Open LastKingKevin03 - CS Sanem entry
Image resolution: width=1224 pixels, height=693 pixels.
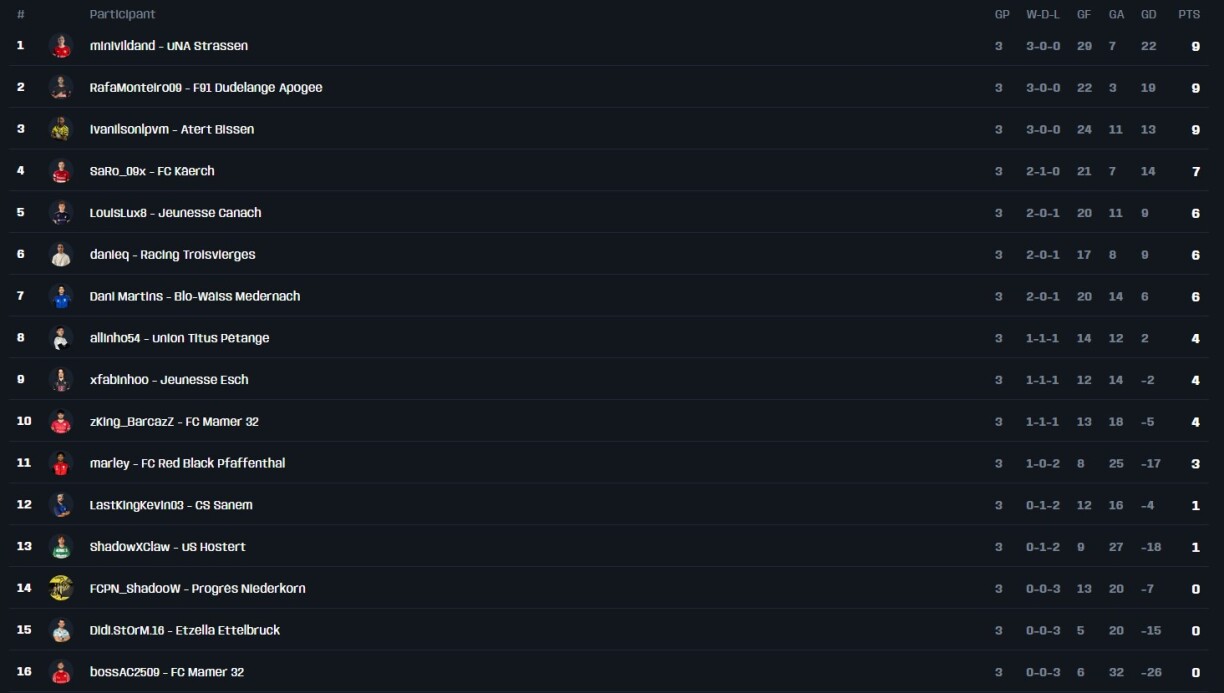[170, 505]
